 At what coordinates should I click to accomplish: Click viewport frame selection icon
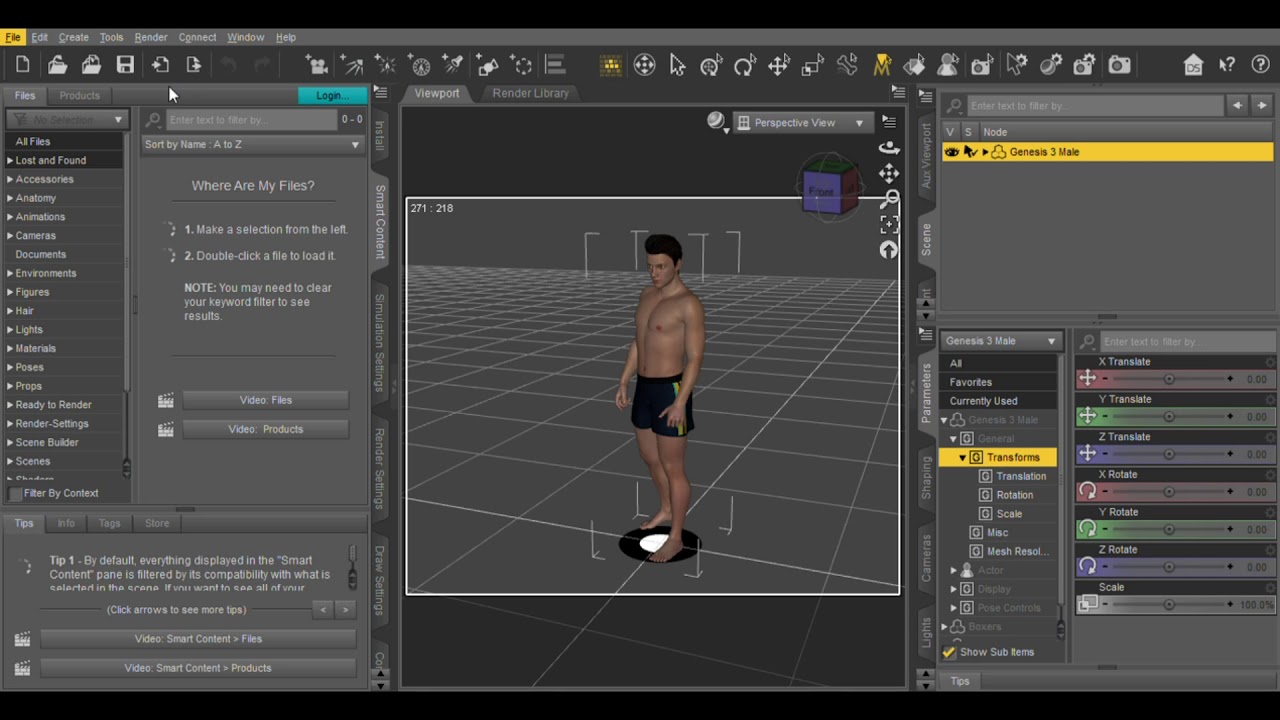pos(889,224)
